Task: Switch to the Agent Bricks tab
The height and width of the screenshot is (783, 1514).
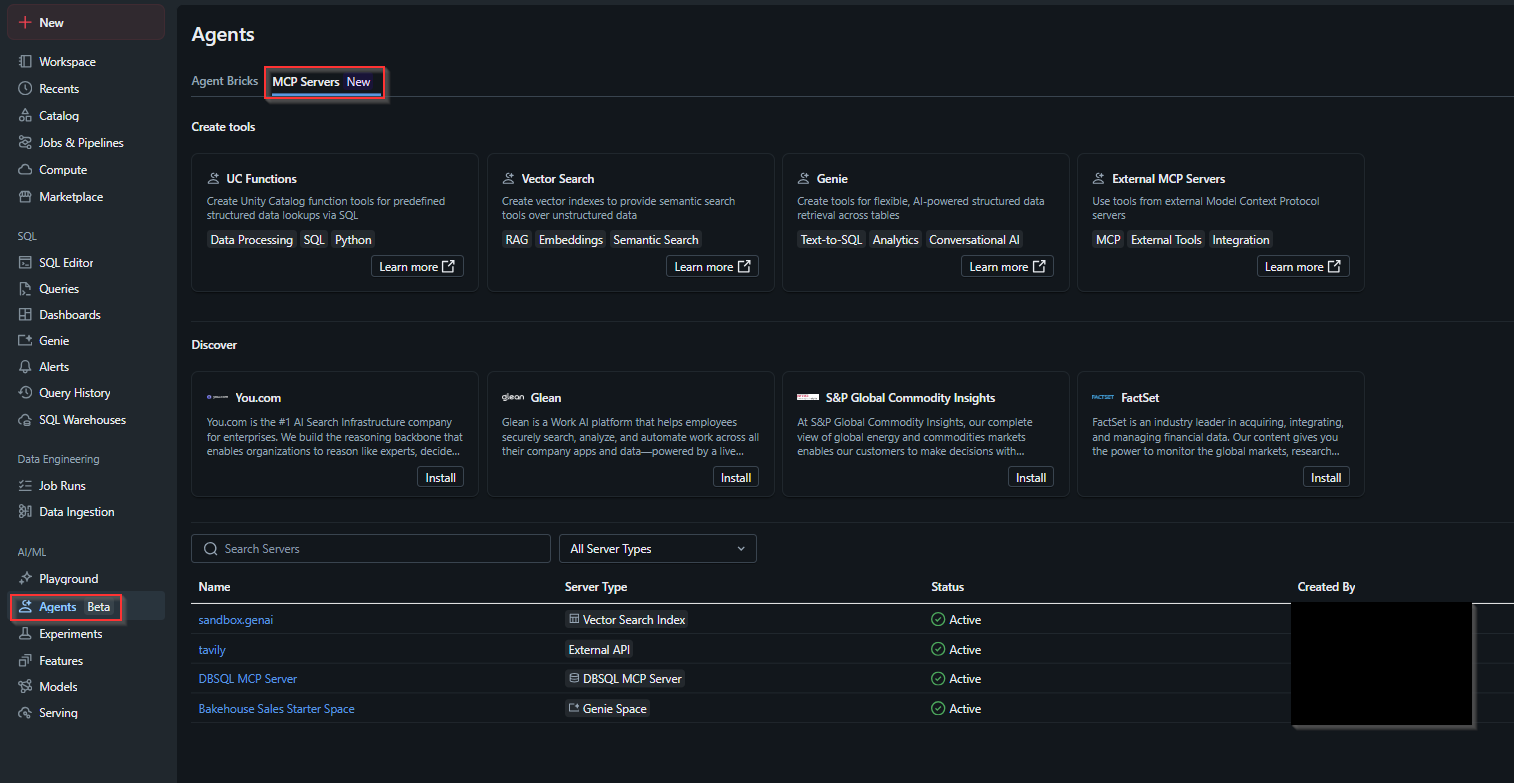Action: [224, 80]
